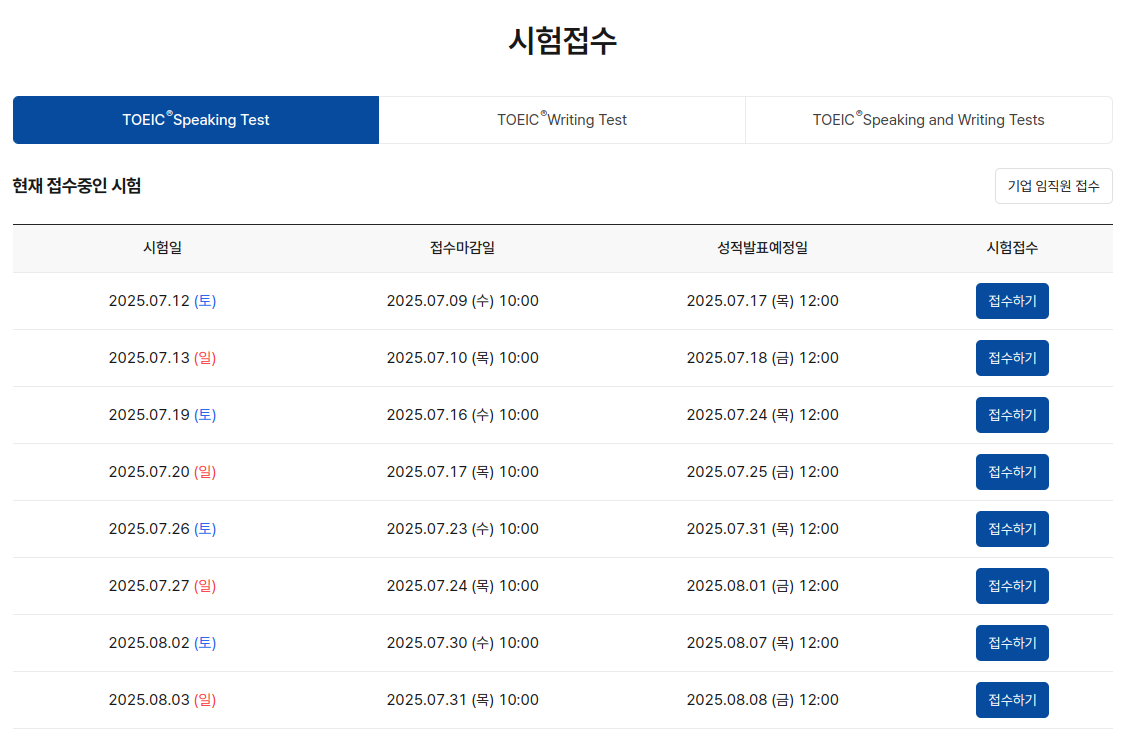Register for the 2025.08.02 test
1139x738 pixels.
1011,642
